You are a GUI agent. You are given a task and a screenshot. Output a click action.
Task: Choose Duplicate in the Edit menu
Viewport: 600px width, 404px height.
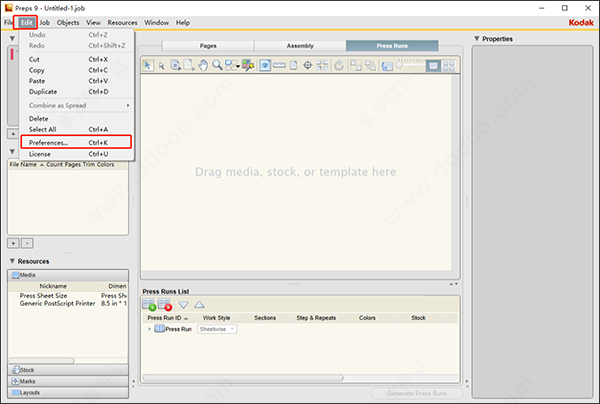pyautogui.click(x=77, y=91)
